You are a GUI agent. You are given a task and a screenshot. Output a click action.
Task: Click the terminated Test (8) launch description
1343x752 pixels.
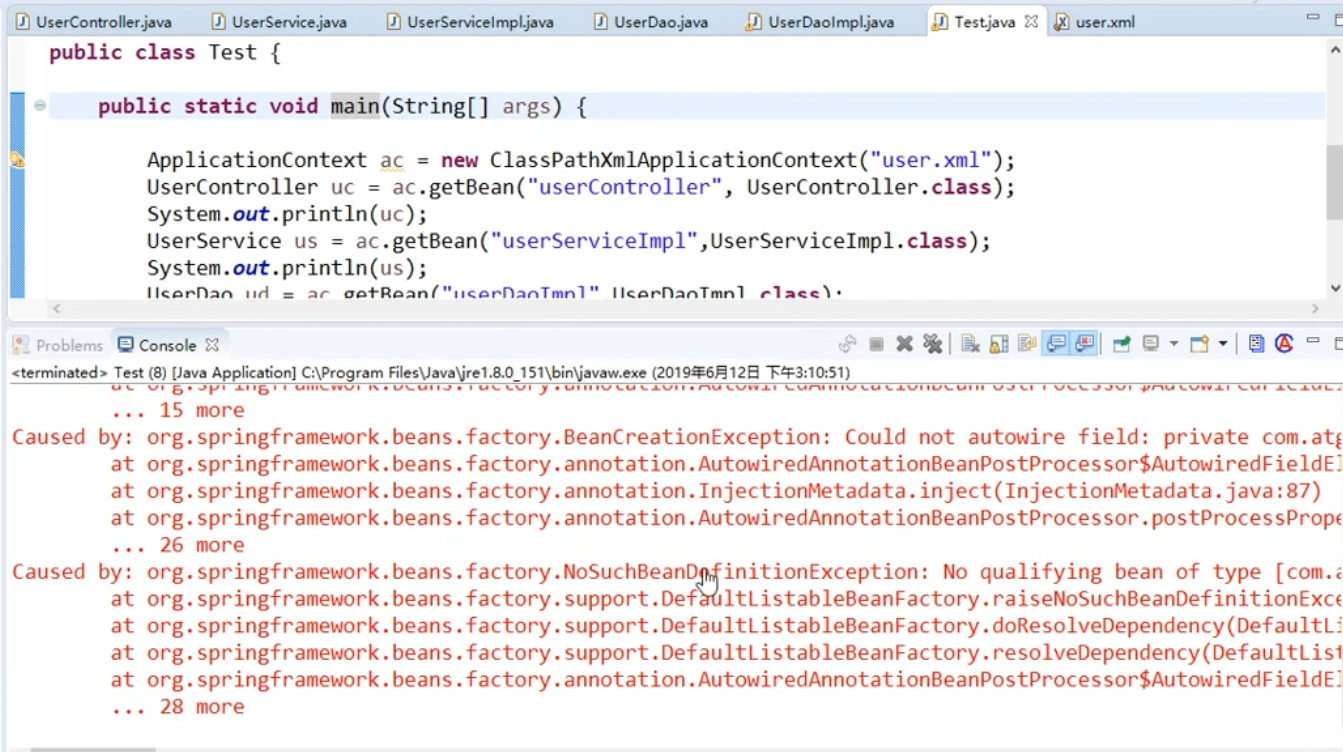click(x=431, y=373)
